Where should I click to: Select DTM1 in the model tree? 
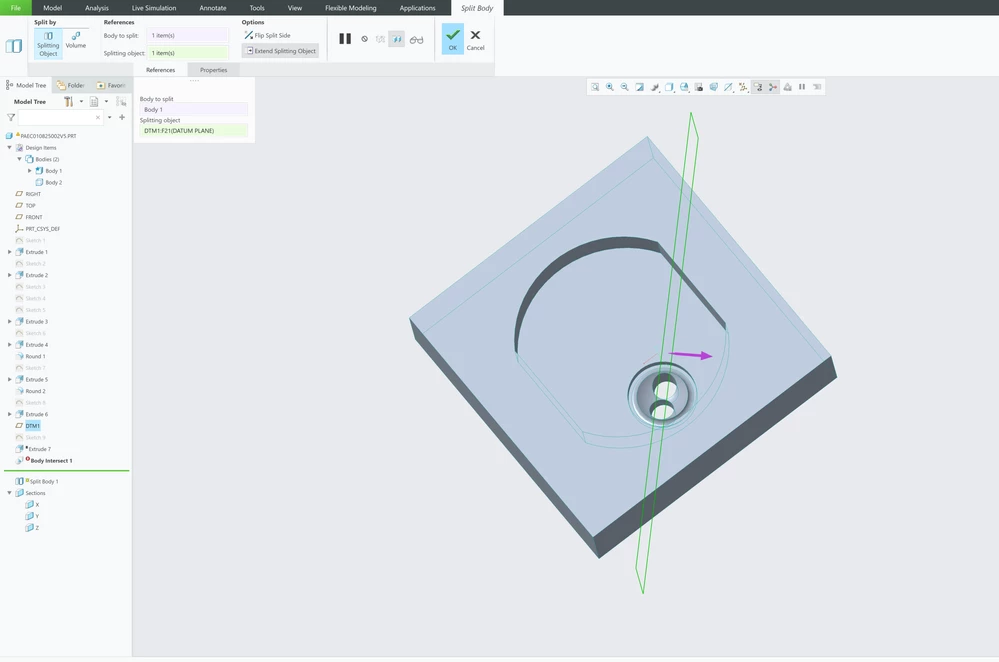(x=32, y=426)
